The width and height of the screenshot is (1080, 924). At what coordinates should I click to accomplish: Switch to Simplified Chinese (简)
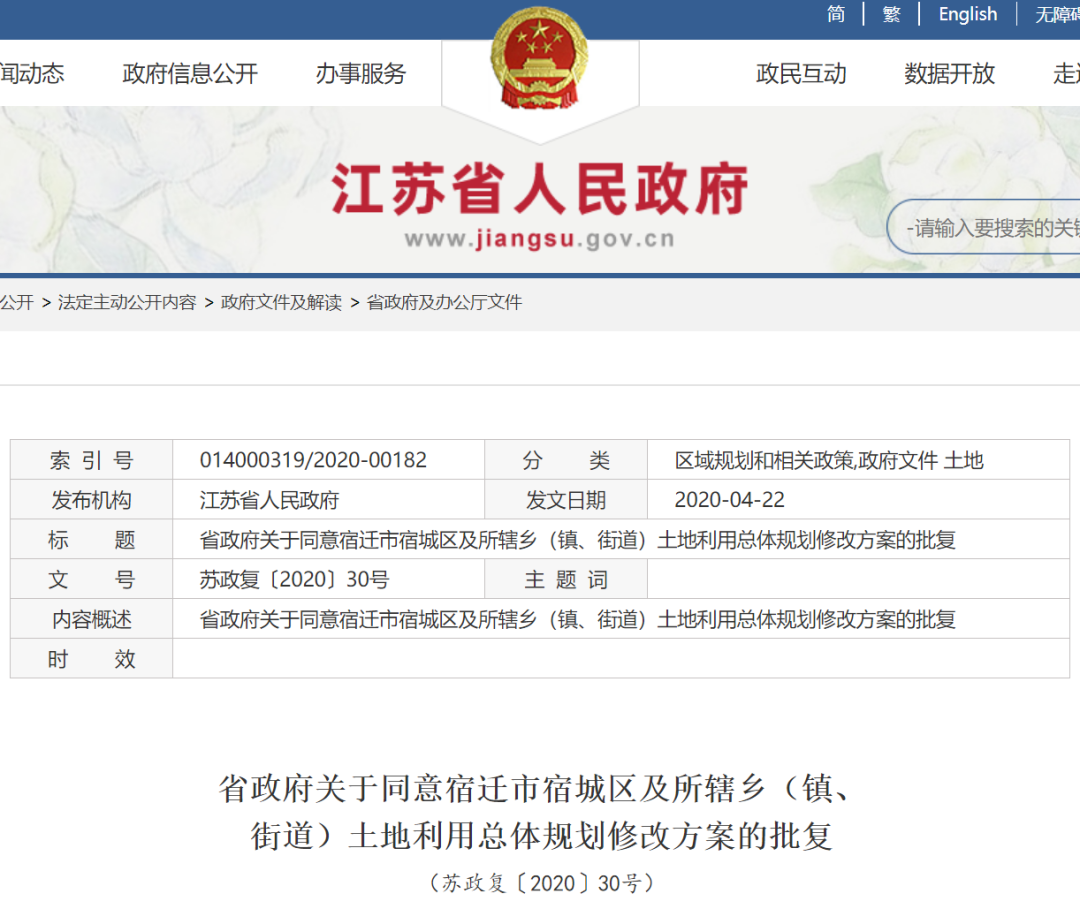click(x=835, y=14)
